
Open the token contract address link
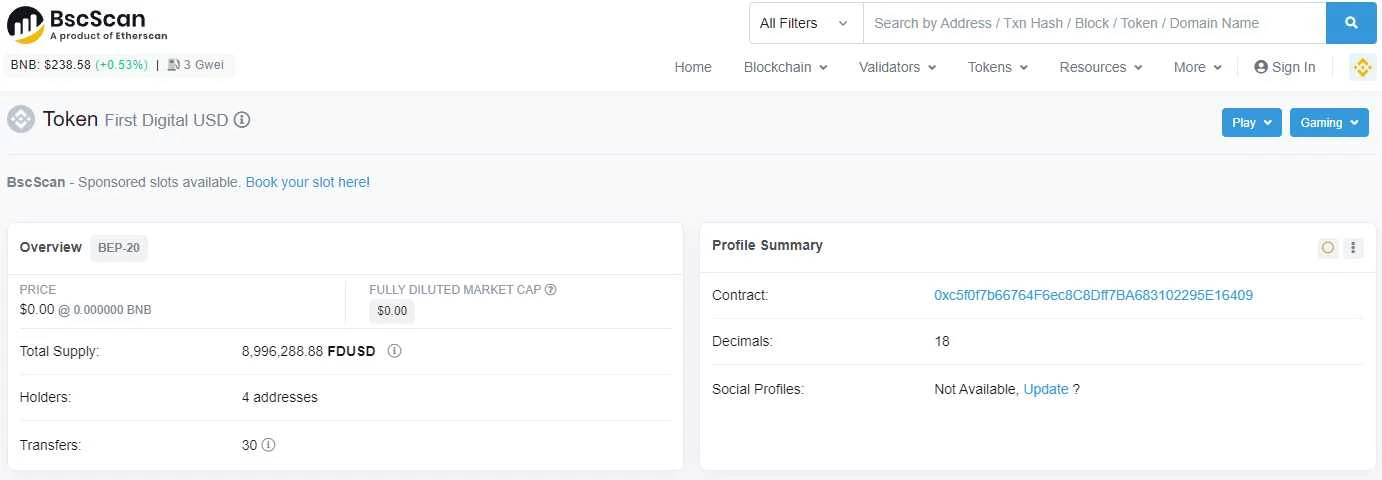point(1093,295)
